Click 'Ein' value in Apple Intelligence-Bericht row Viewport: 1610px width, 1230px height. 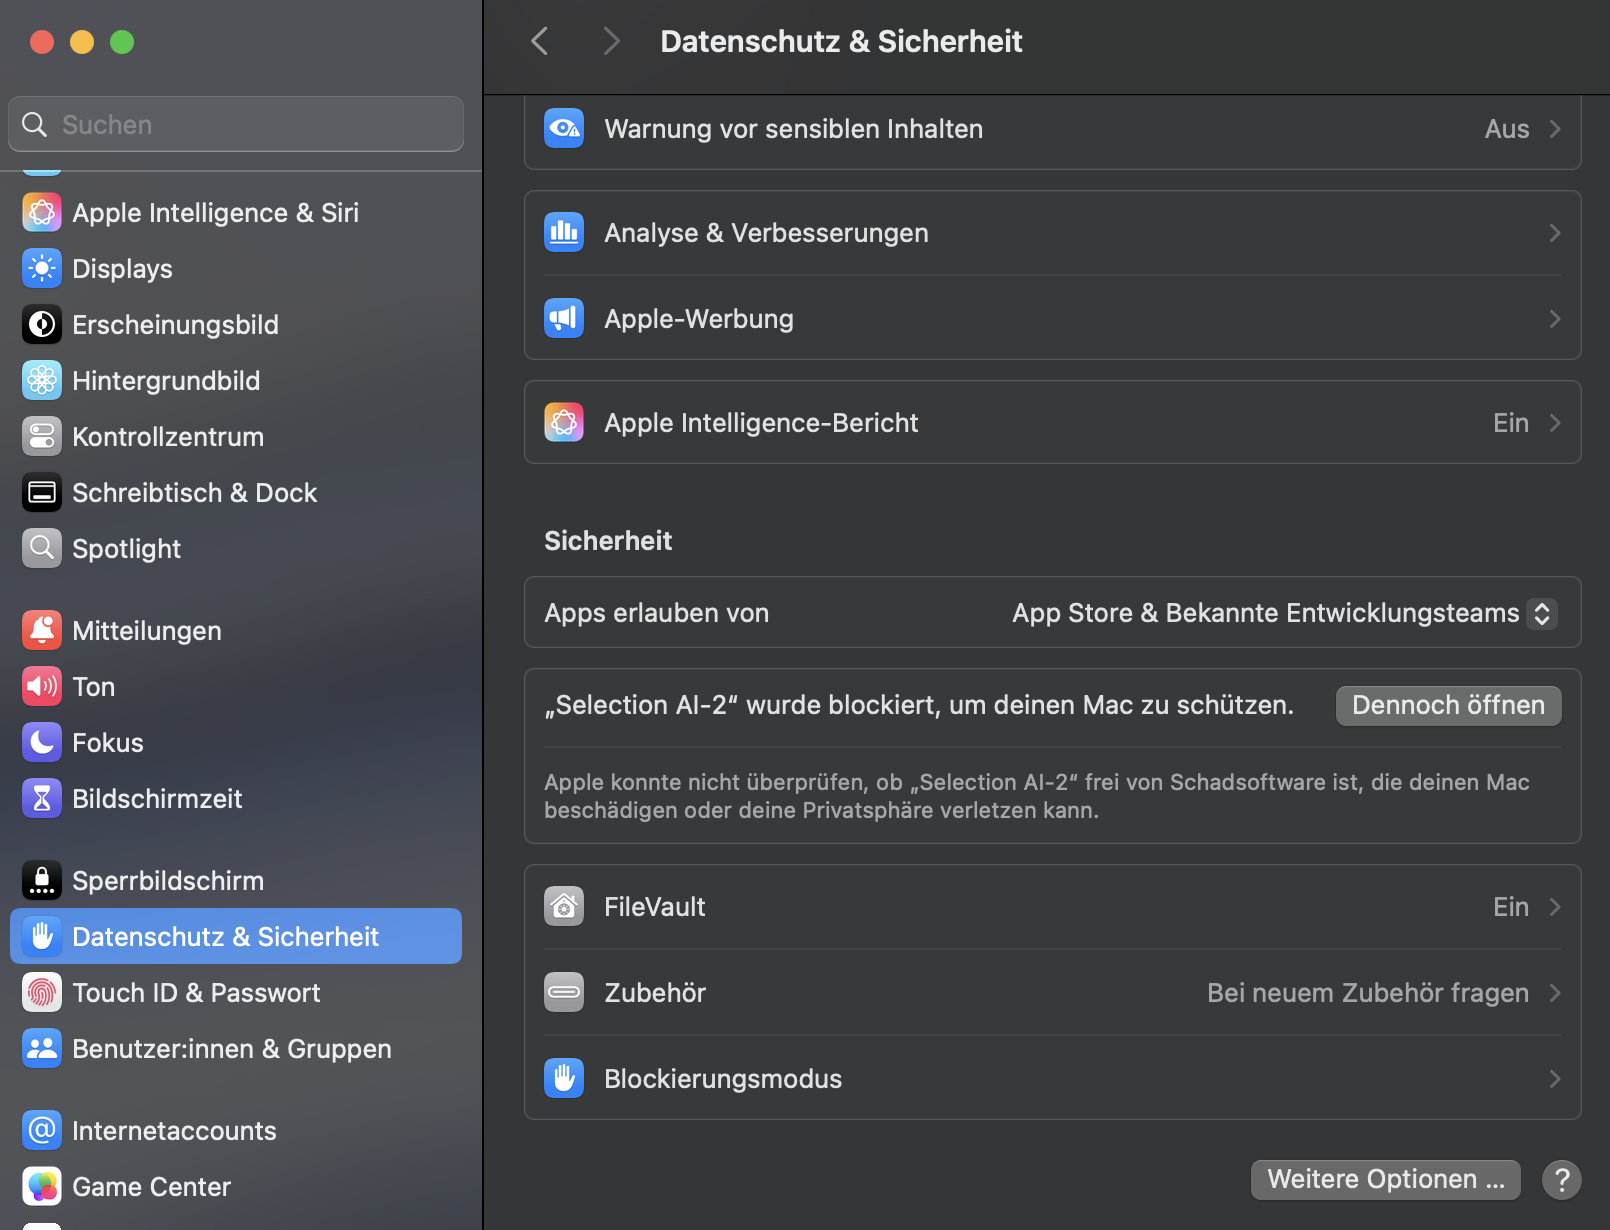[1510, 423]
